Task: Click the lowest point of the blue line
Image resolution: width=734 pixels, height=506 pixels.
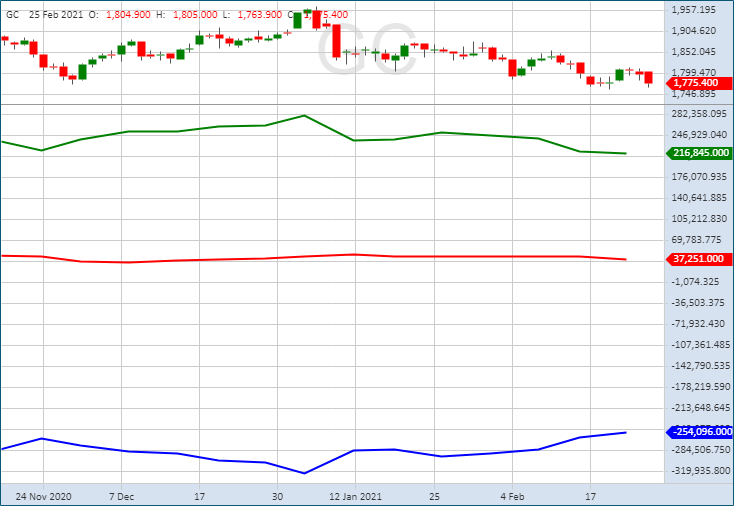Action: (304, 473)
